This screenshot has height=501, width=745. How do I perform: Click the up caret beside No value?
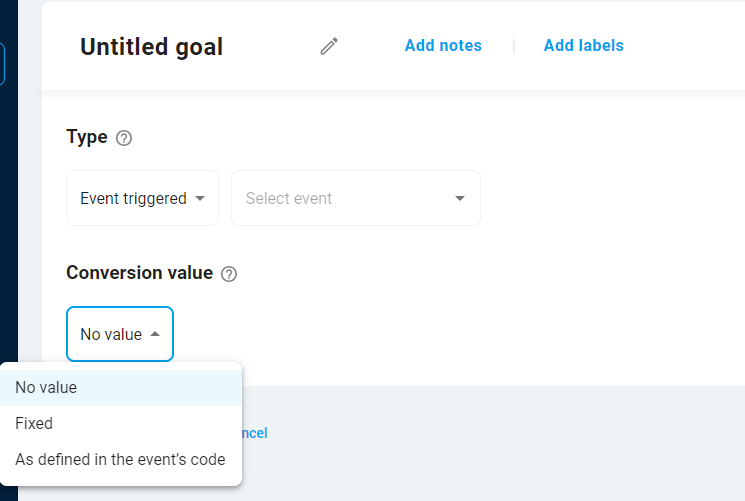tap(155, 334)
